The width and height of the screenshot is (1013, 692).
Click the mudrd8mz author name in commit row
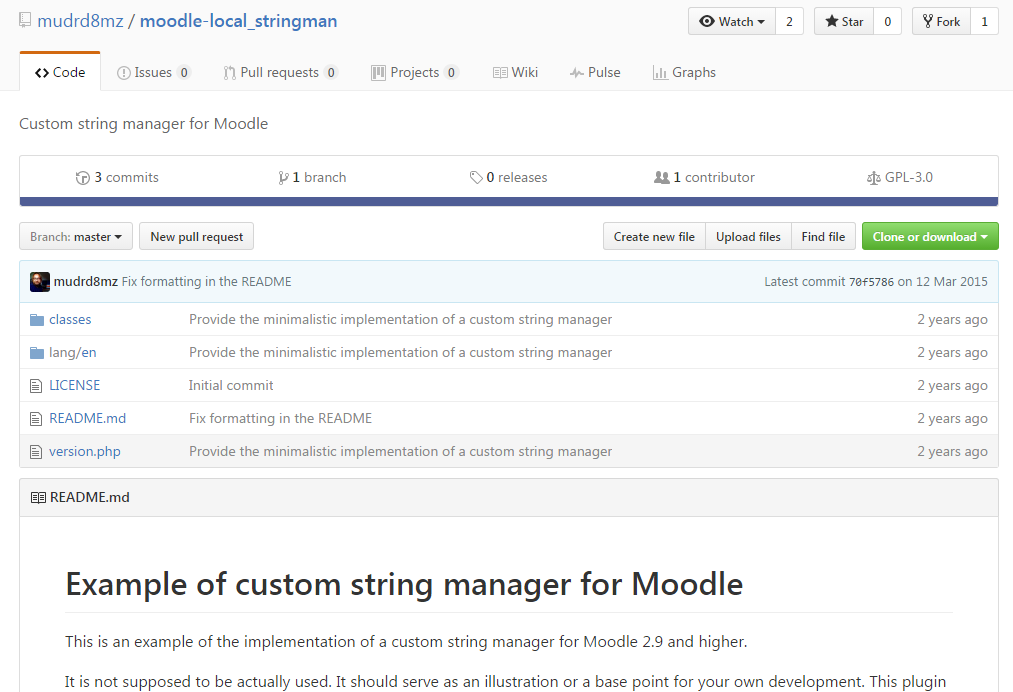(x=85, y=282)
